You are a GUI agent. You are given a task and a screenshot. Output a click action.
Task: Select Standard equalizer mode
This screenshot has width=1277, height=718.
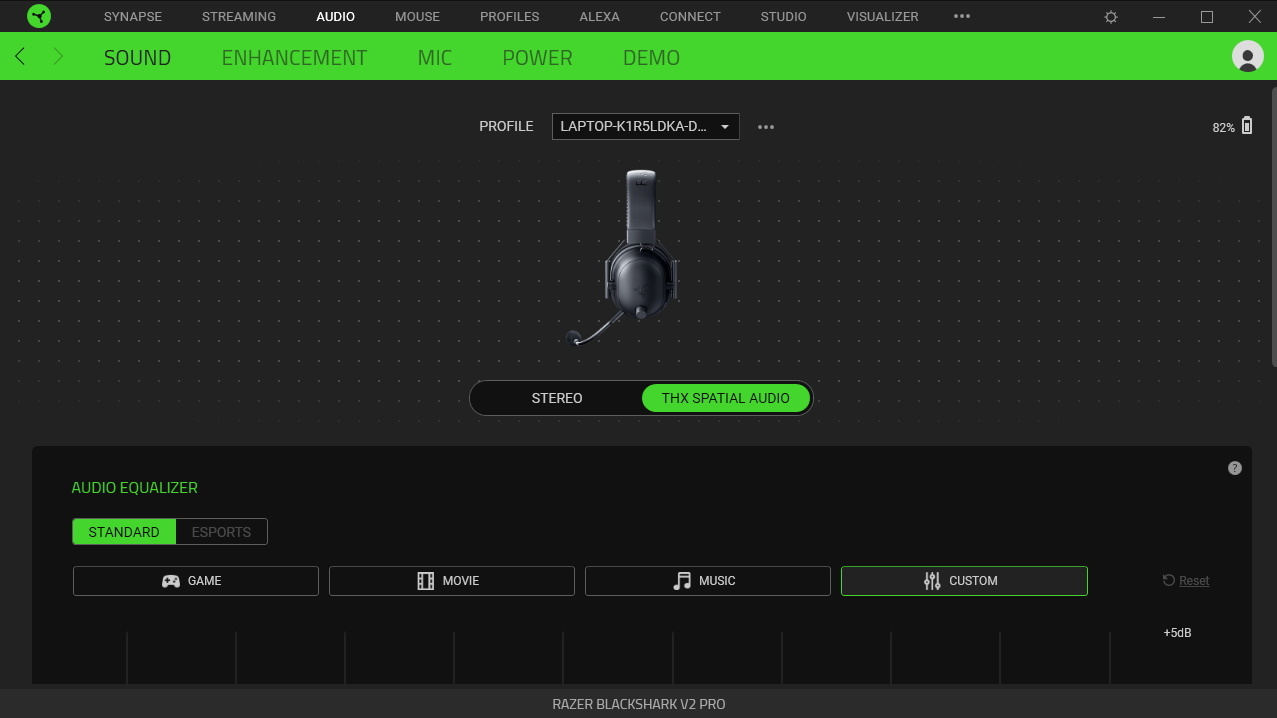[124, 532]
